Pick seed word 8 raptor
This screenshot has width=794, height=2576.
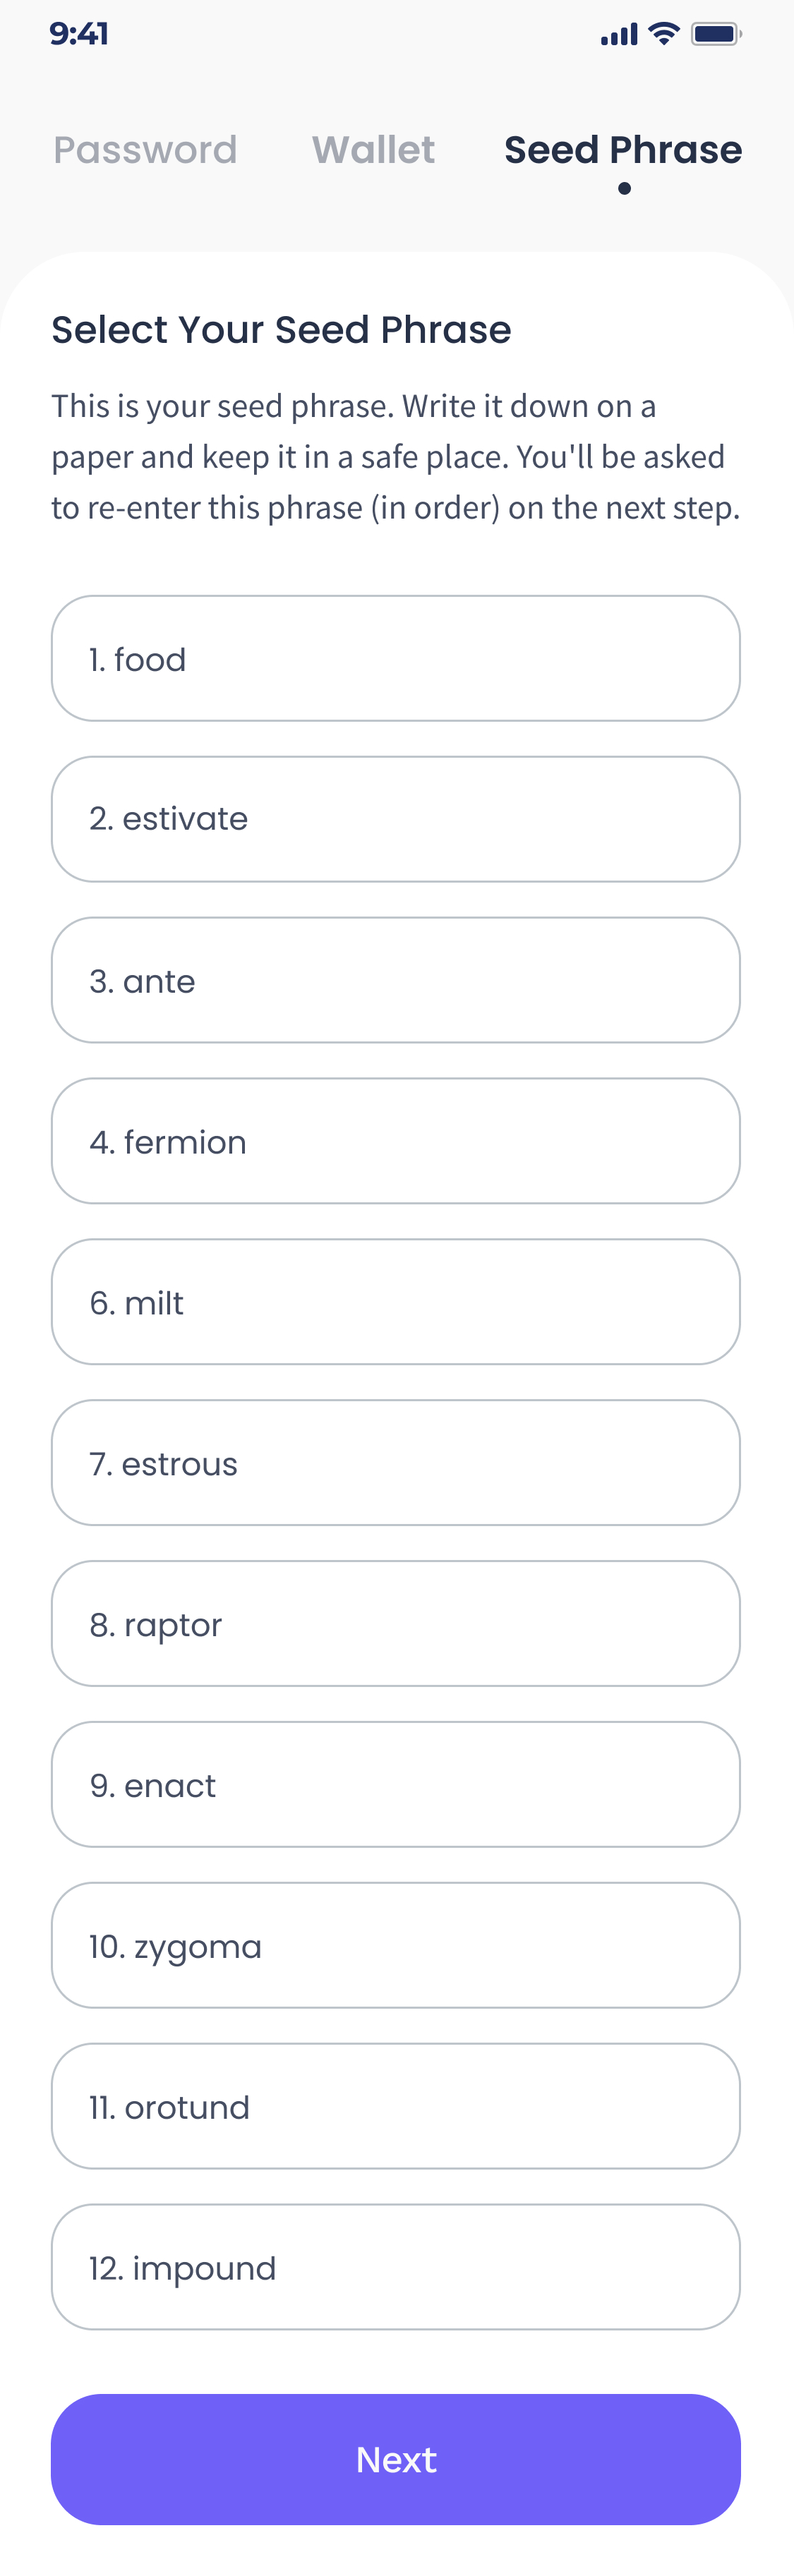click(396, 1624)
